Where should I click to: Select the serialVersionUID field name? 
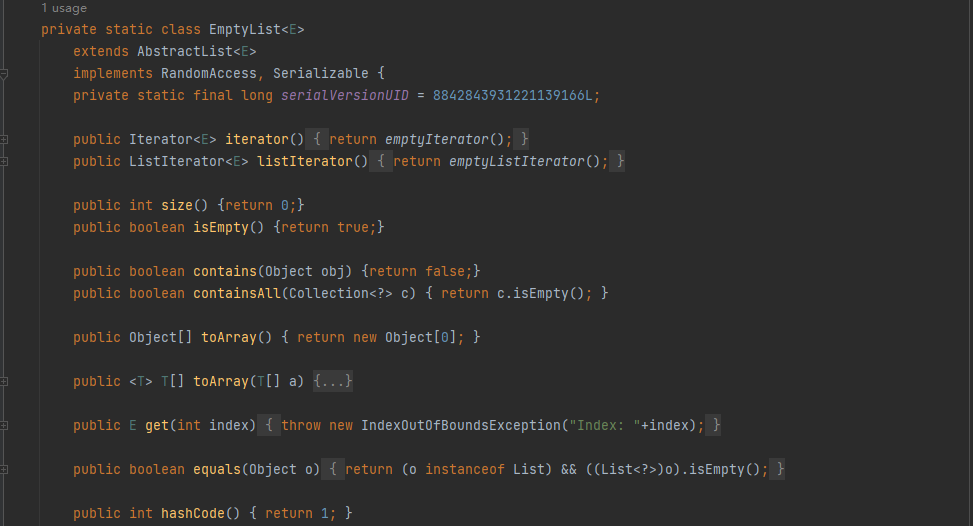[345, 96]
